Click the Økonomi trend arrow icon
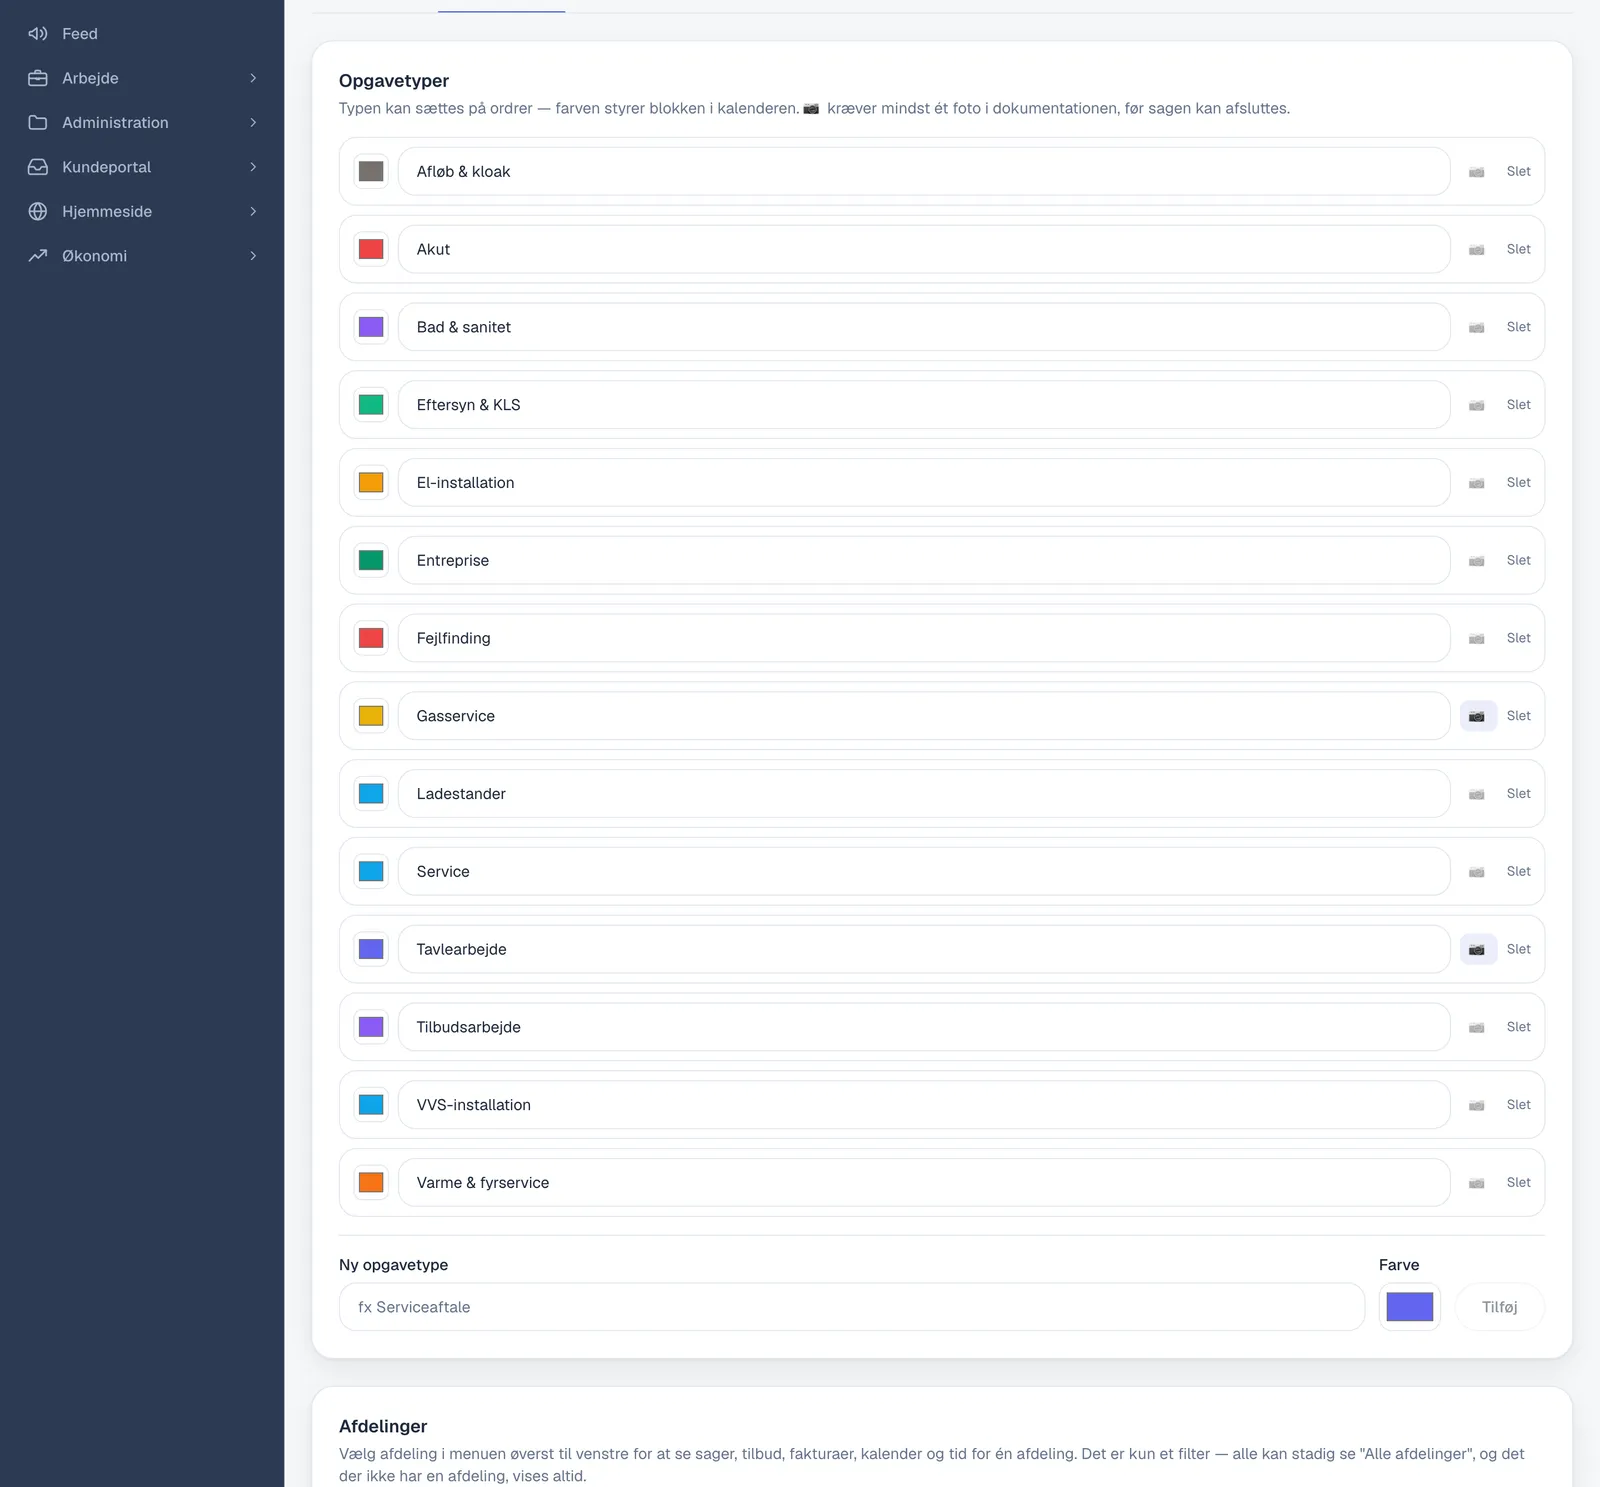The image size is (1600, 1487). [x=38, y=256]
